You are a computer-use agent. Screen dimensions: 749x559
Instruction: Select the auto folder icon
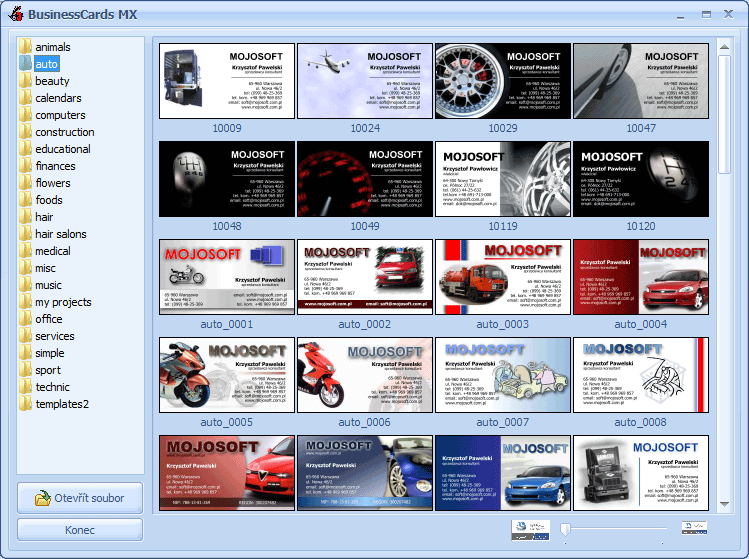click(25, 64)
